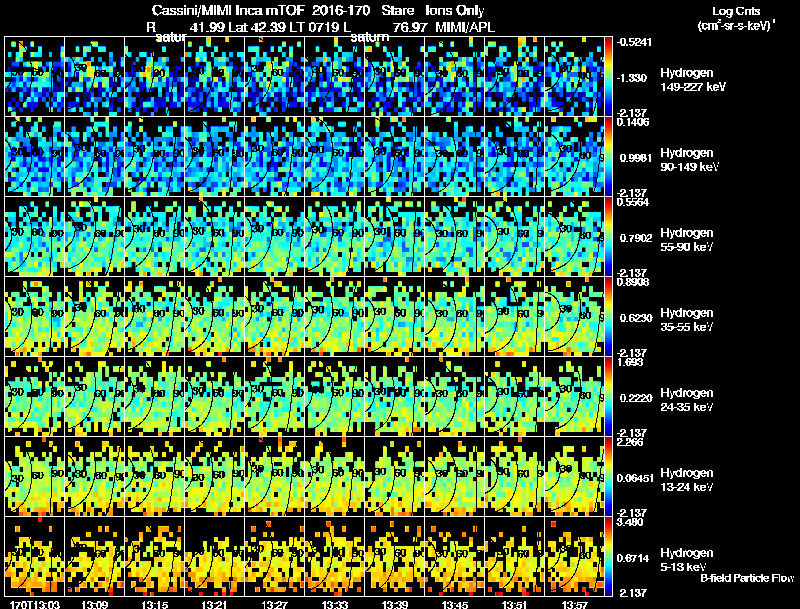Click the 'Hydrogen 55-90 keV' row label
The height and width of the screenshot is (609, 800).
tap(687, 240)
